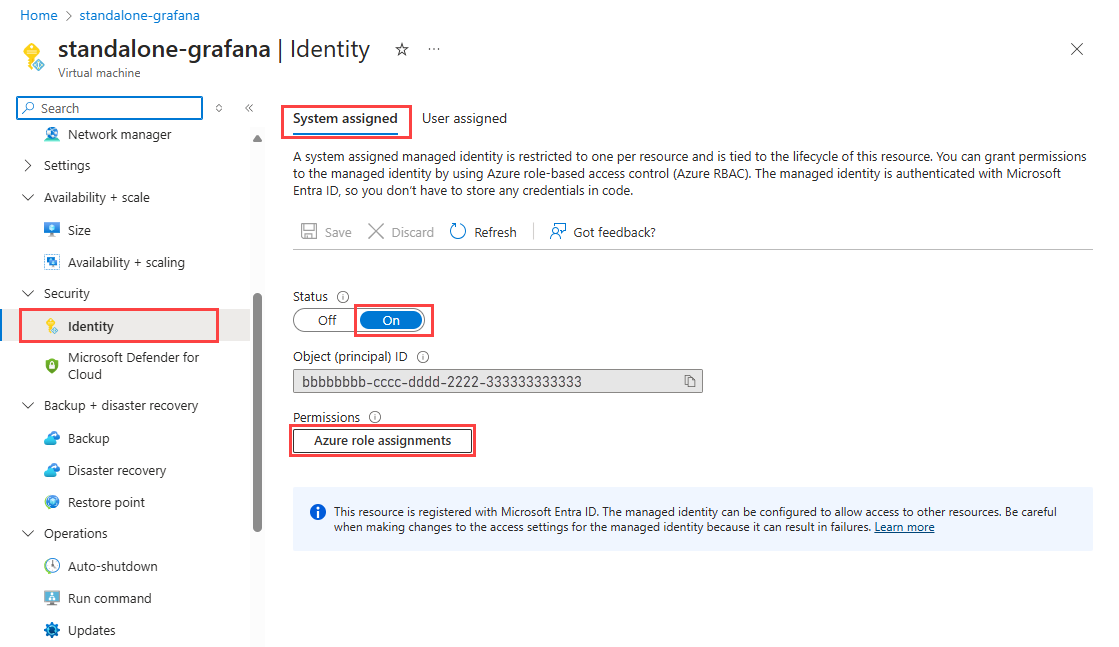Expand the Settings section

pos(28,166)
